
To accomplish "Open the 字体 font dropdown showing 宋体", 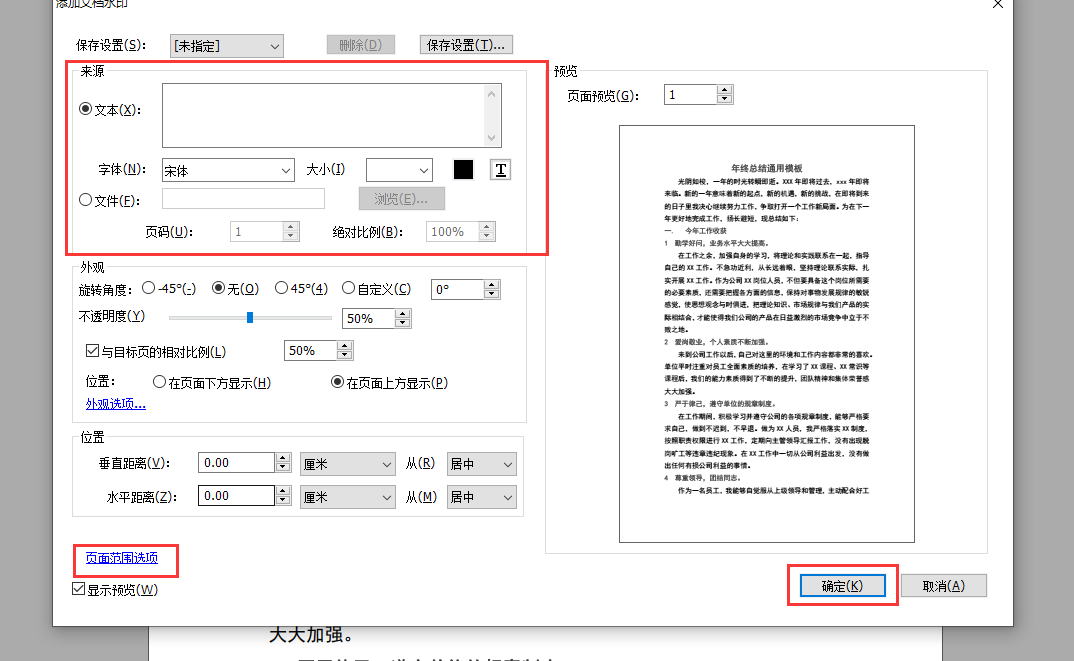I will 227,170.
